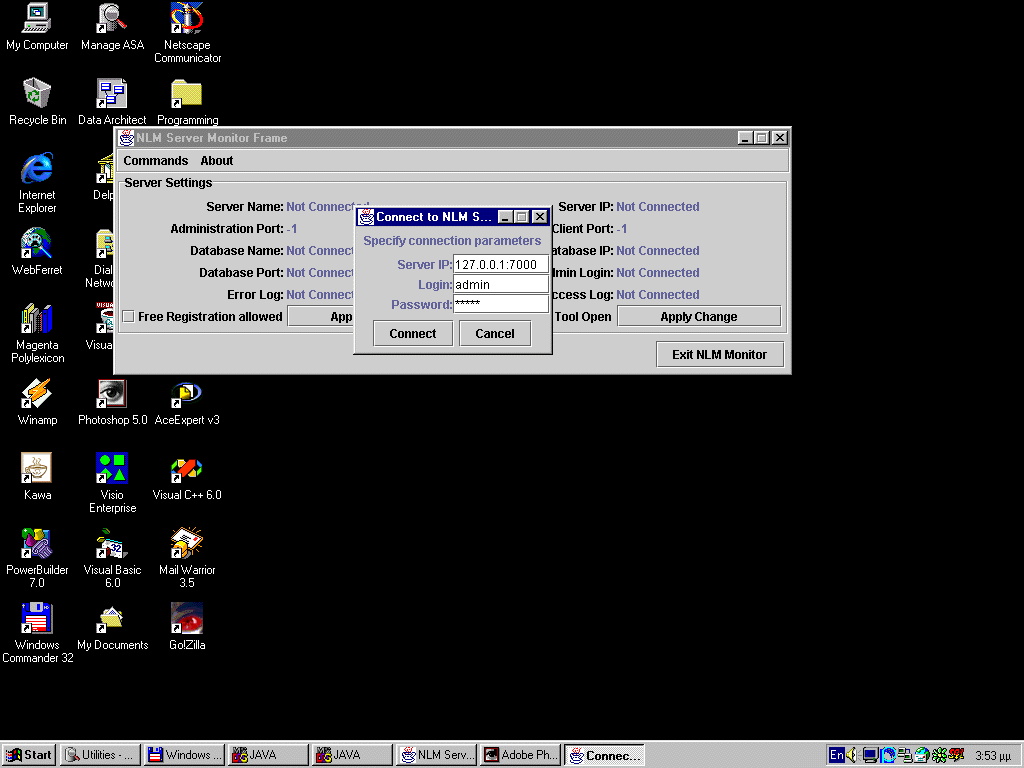Launch Magenta Polylexicon icon
This screenshot has height=768, width=1024.
click(x=37, y=333)
